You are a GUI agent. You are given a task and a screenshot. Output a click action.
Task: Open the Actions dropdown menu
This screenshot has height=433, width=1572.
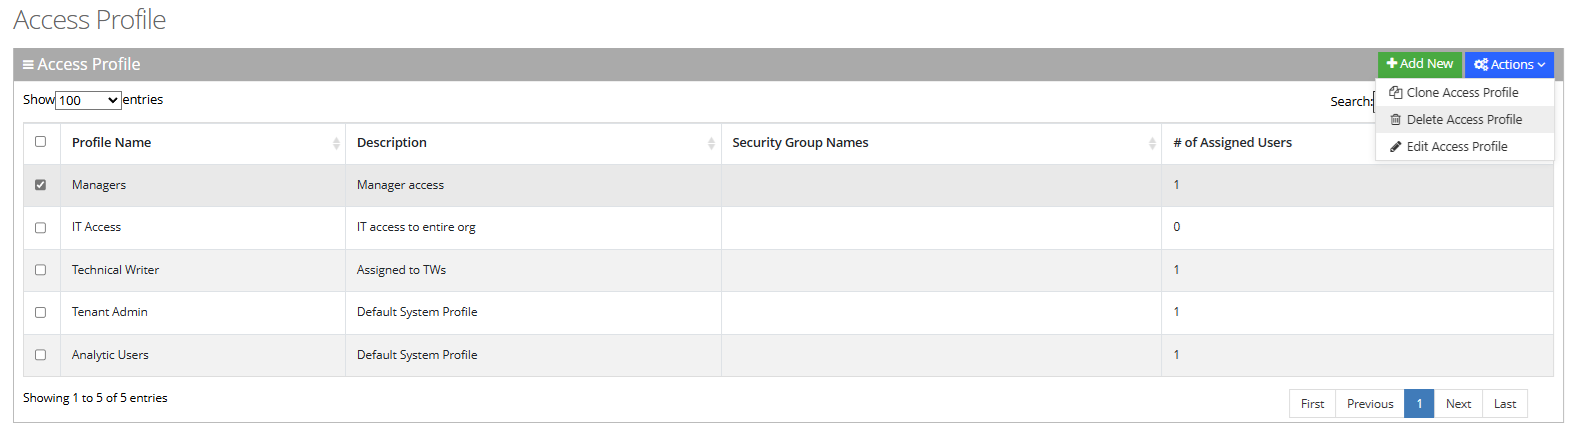(x=1509, y=64)
